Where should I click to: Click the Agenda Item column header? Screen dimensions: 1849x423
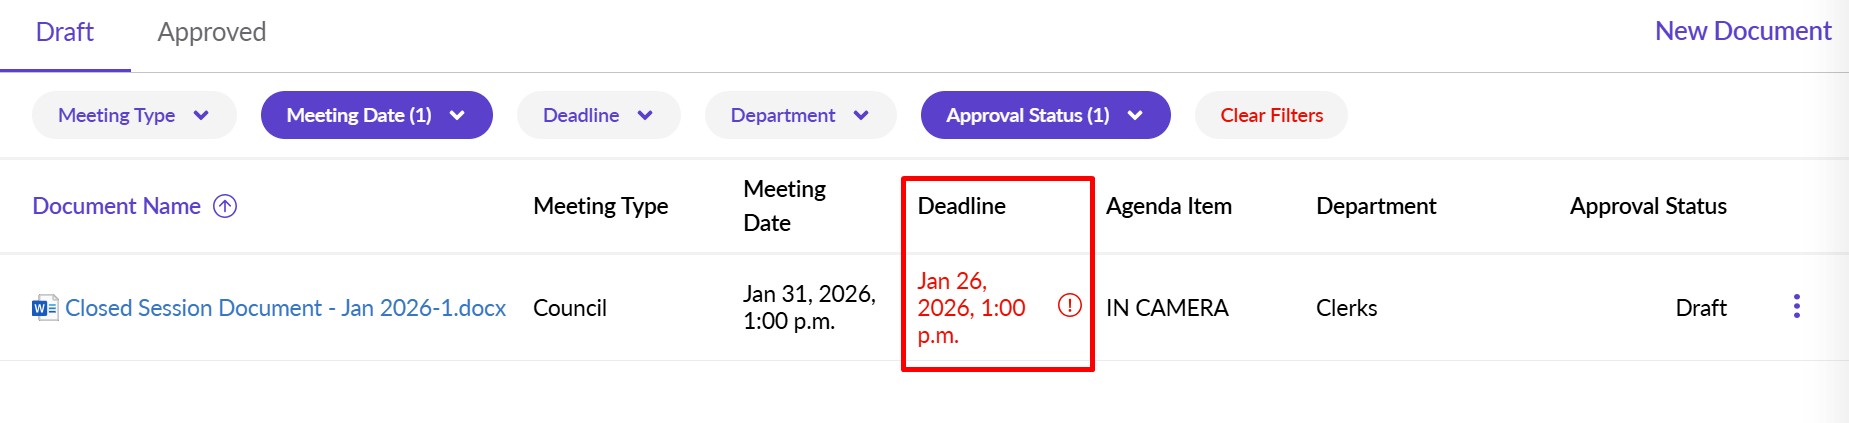[x=1168, y=206]
